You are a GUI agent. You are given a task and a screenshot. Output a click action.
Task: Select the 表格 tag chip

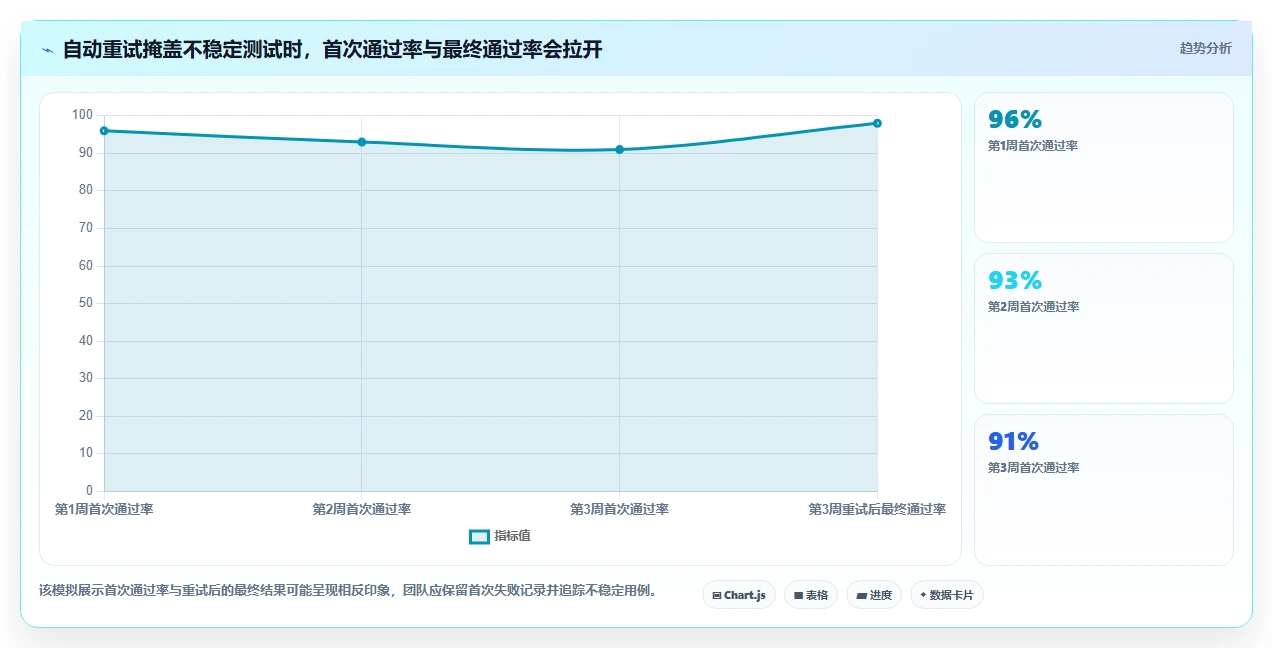pyautogui.click(x=811, y=595)
